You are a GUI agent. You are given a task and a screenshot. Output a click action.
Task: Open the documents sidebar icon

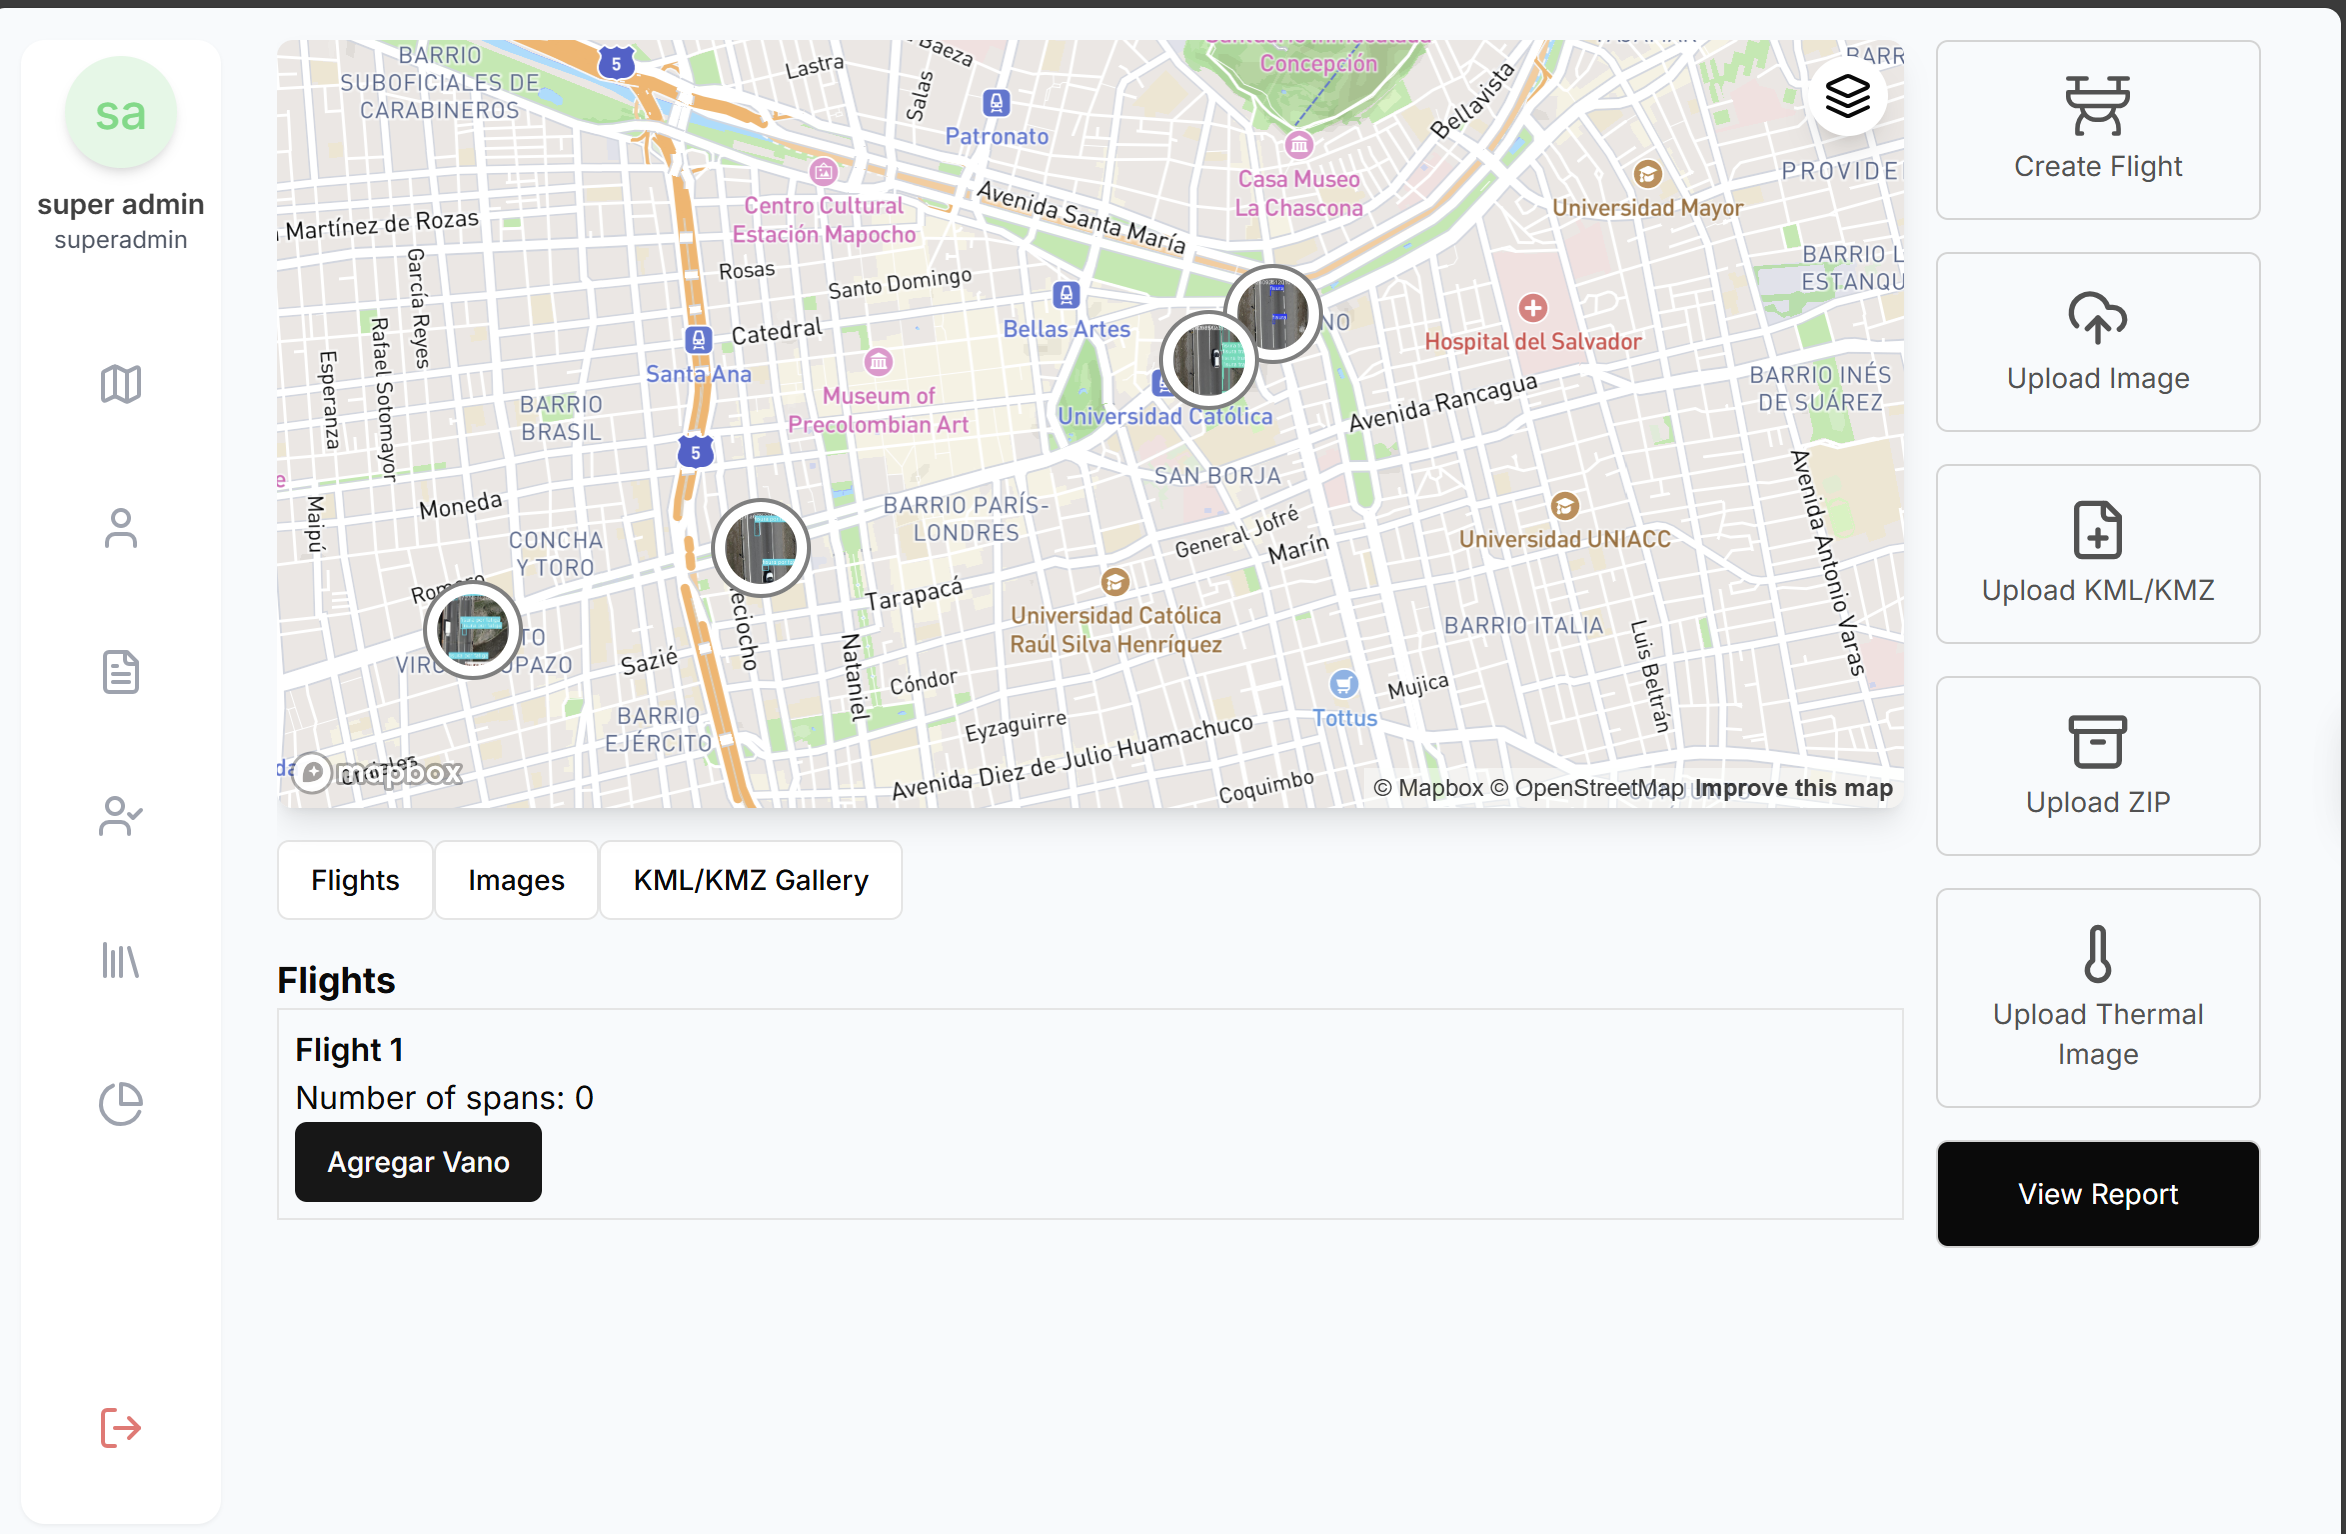pos(120,672)
